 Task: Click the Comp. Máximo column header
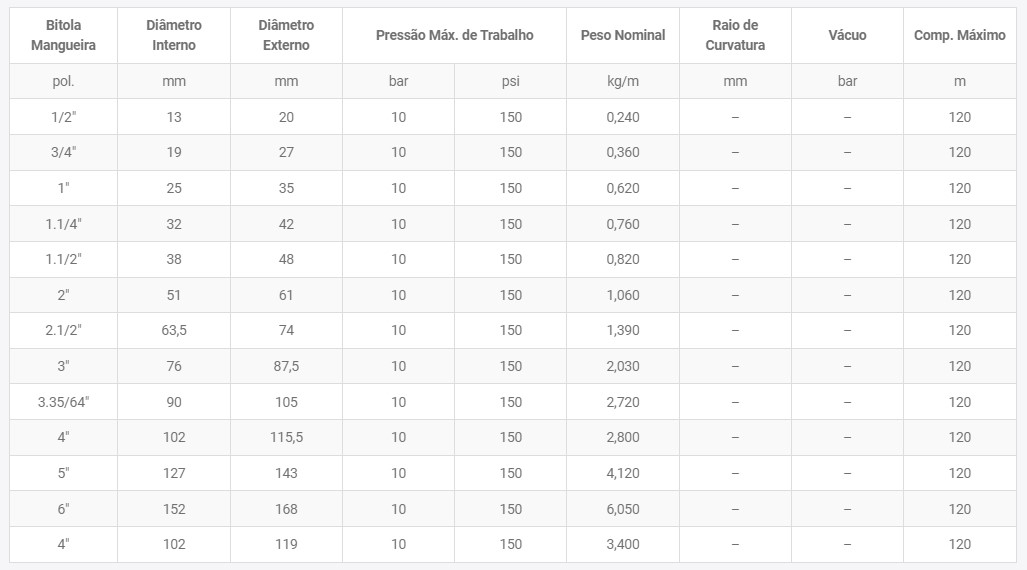tap(959, 35)
